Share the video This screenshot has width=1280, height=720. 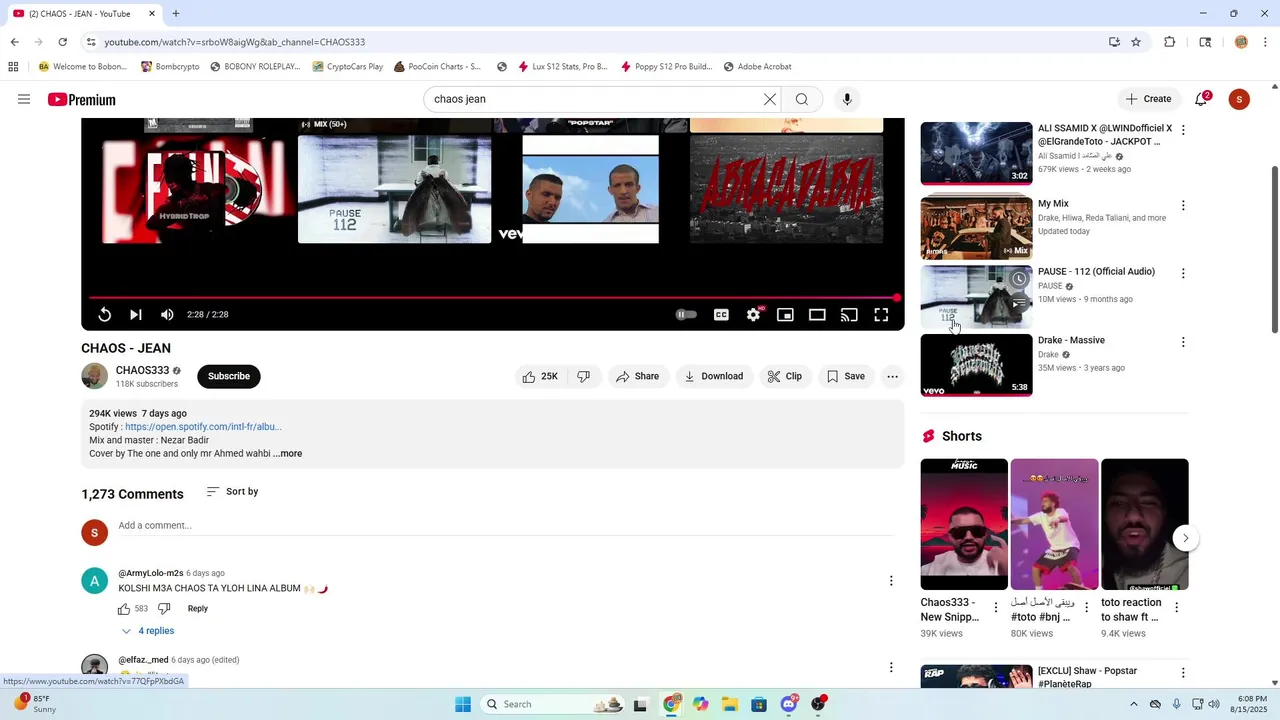(x=638, y=376)
